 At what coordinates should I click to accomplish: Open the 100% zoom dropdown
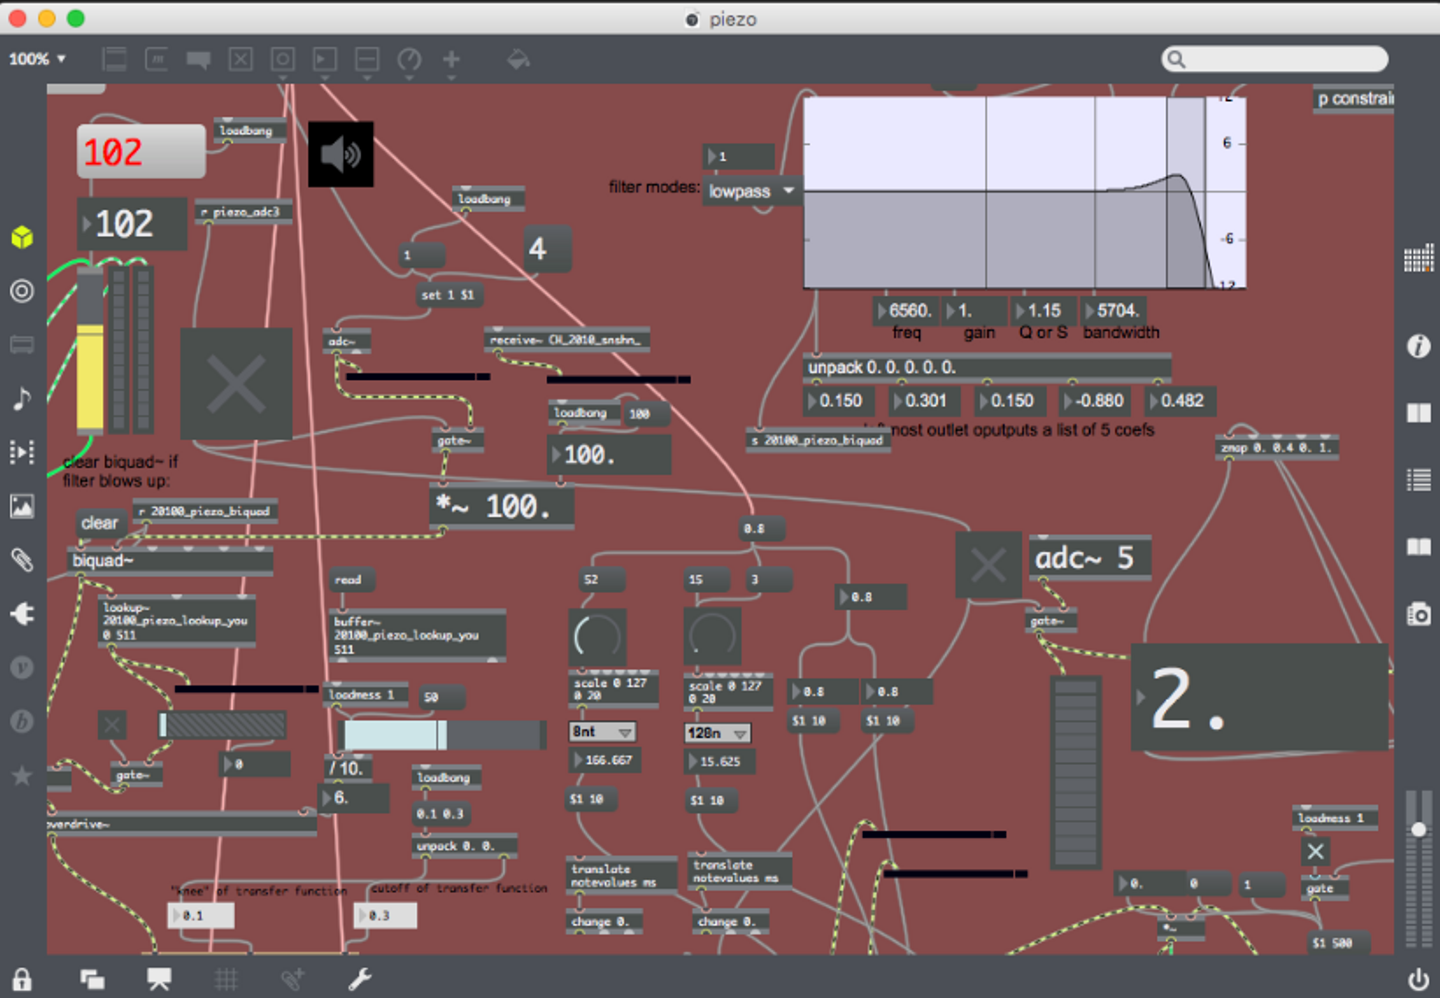(38, 59)
